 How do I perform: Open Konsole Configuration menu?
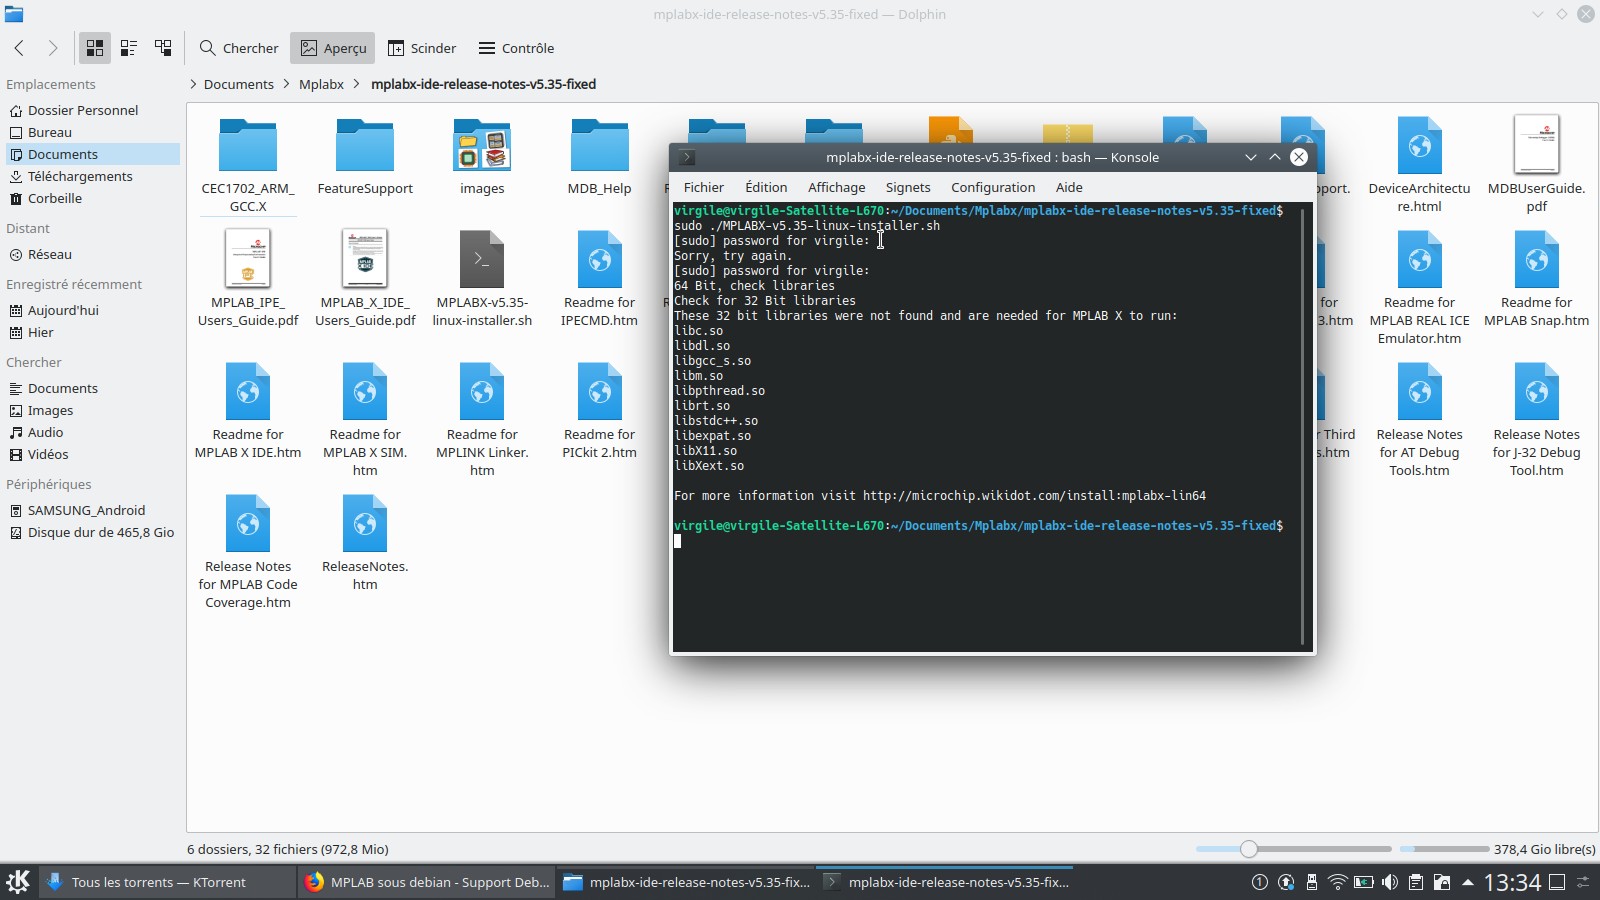[x=993, y=187]
